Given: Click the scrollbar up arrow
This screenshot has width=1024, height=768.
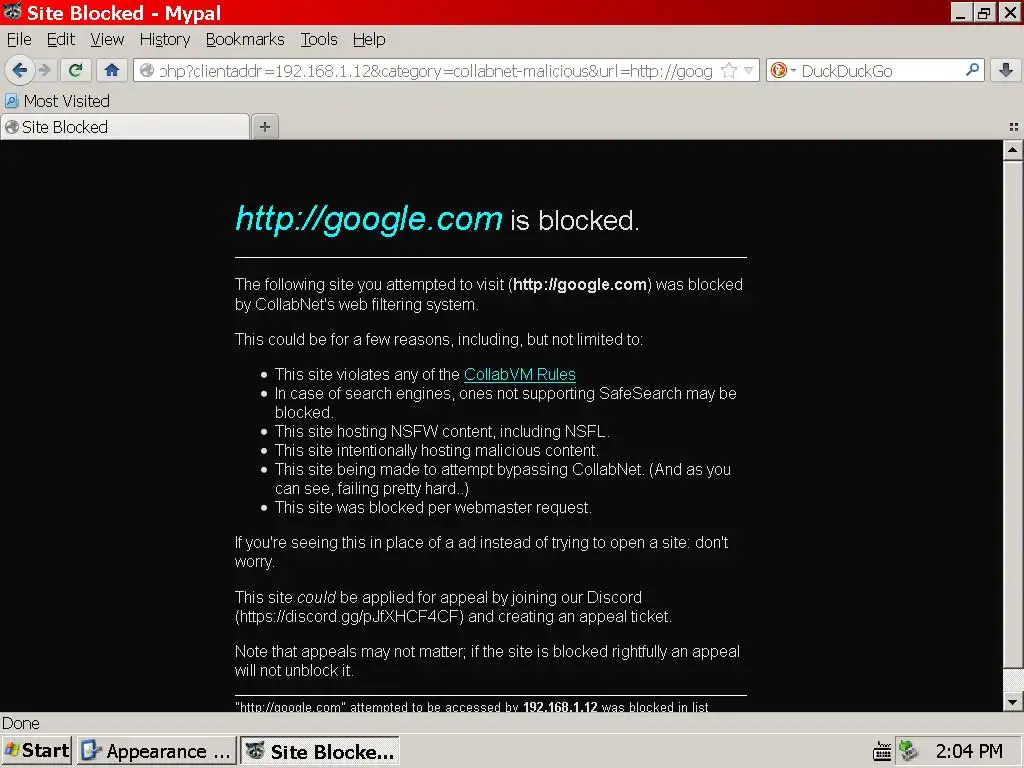Looking at the screenshot, I should click(x=1012, y=150).
